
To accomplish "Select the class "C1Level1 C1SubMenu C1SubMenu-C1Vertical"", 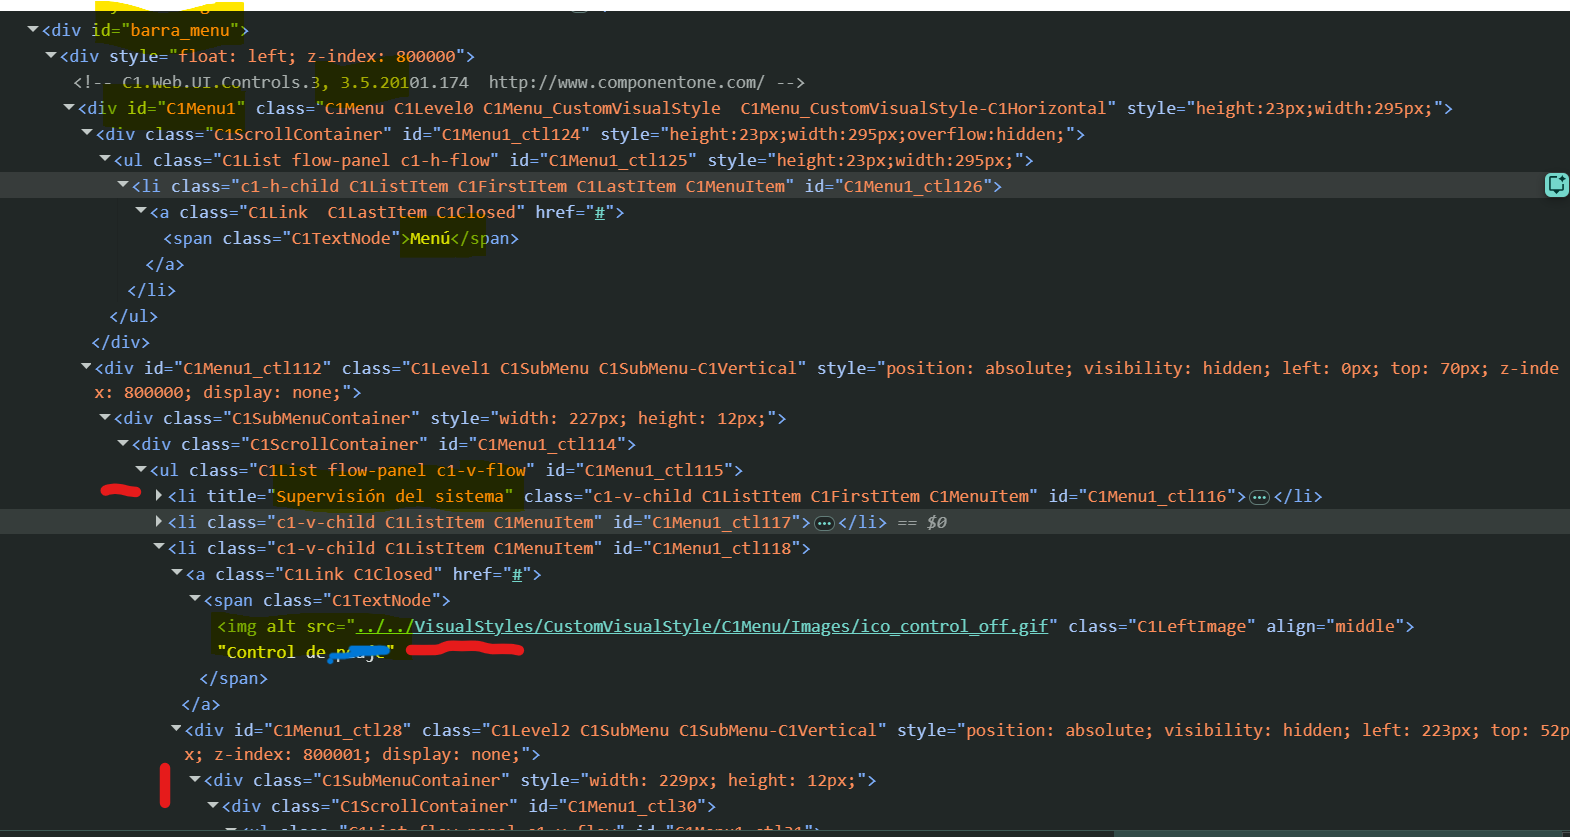I will [603, 368].
